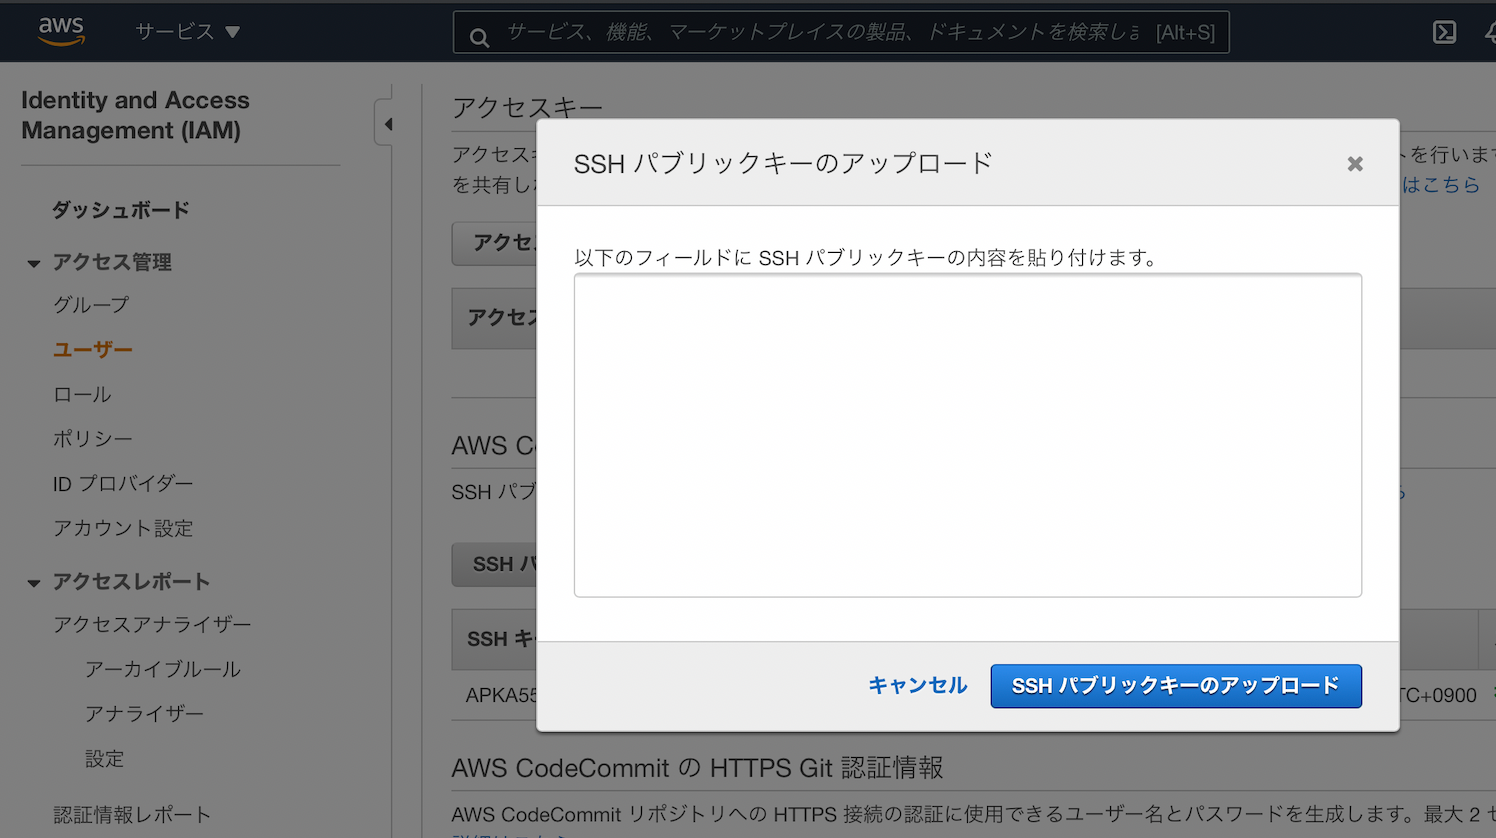Open グループ in the sidebar
1496x838 pixels.
point(91,305)
